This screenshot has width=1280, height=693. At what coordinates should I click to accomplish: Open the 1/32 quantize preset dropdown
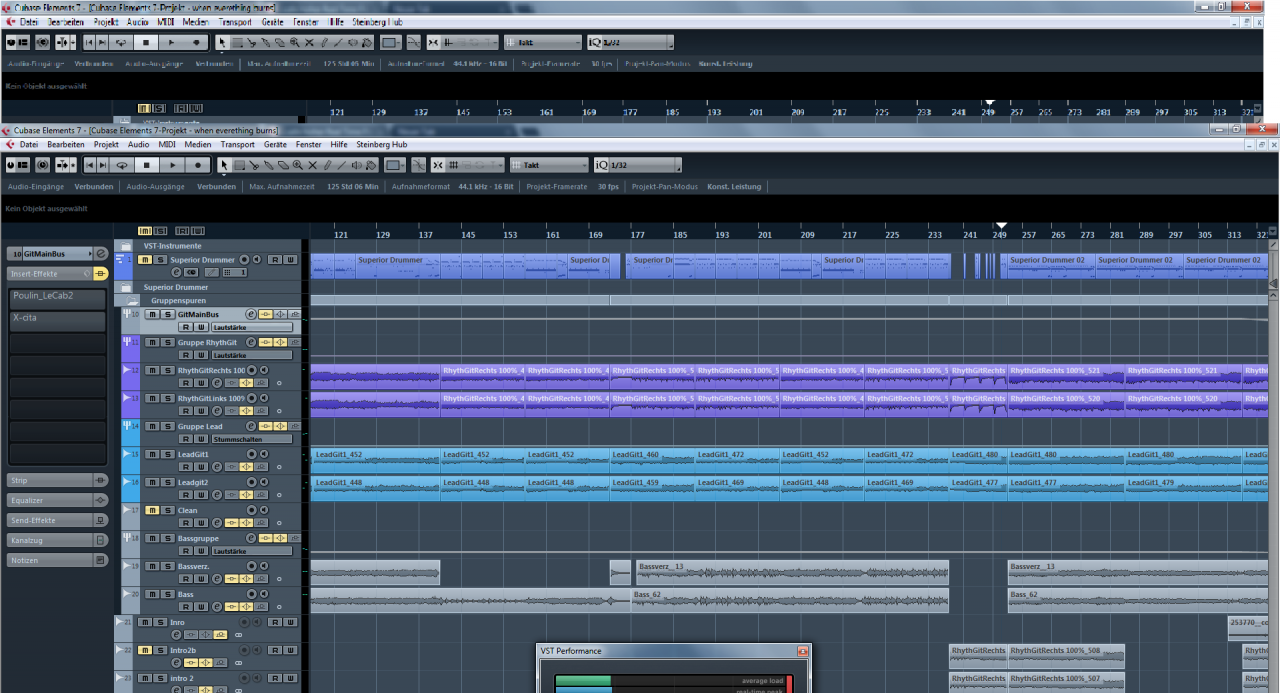coord(638,165)
